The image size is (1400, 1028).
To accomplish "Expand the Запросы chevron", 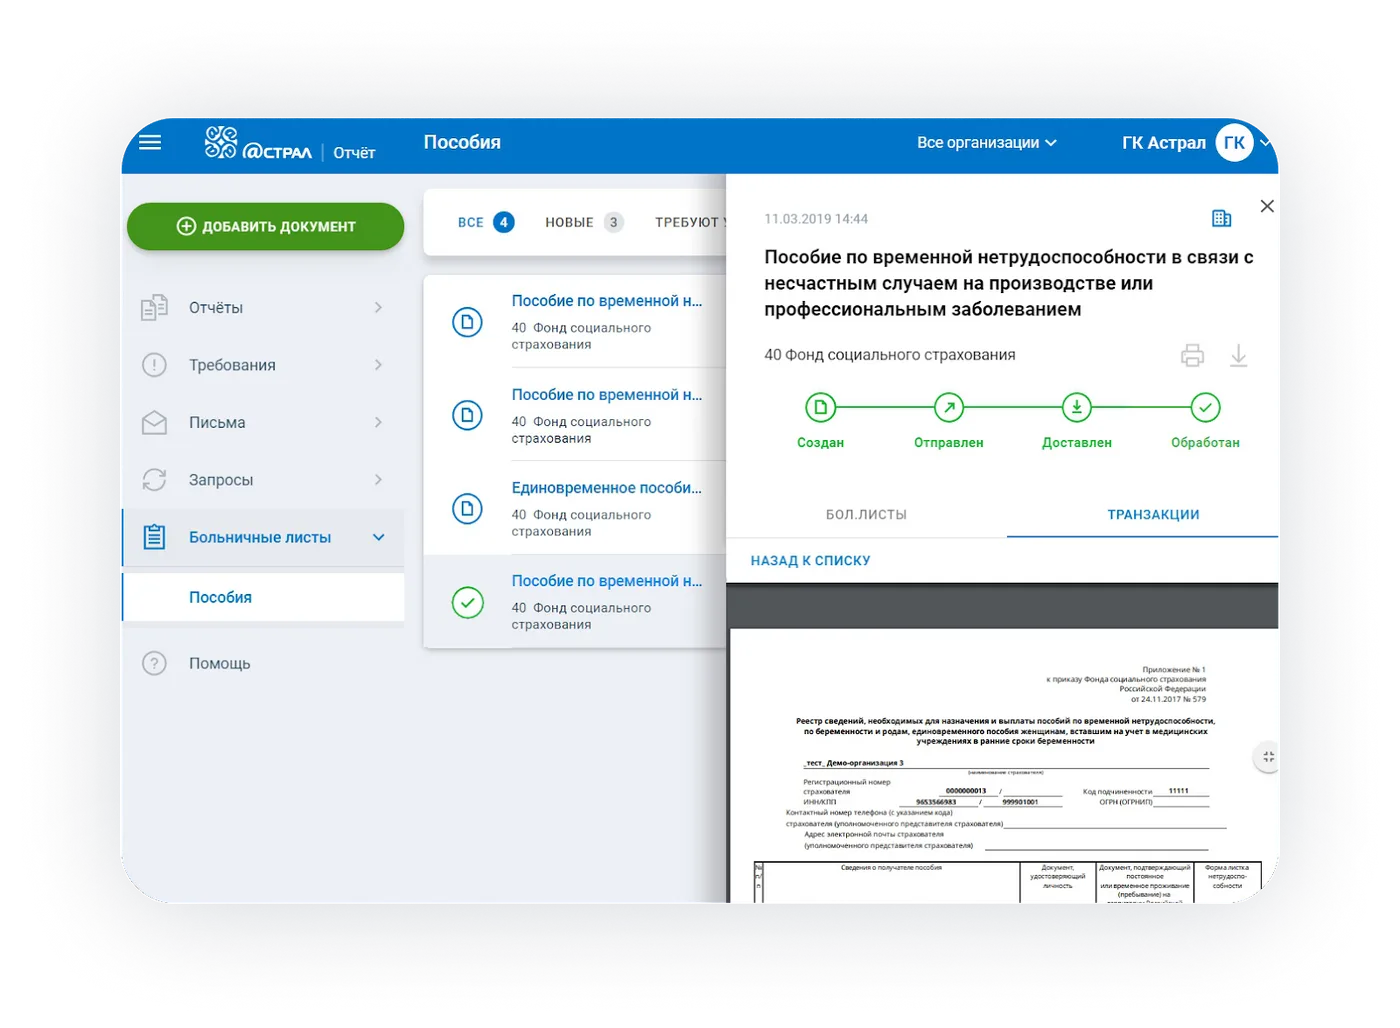I will (378, 480).
